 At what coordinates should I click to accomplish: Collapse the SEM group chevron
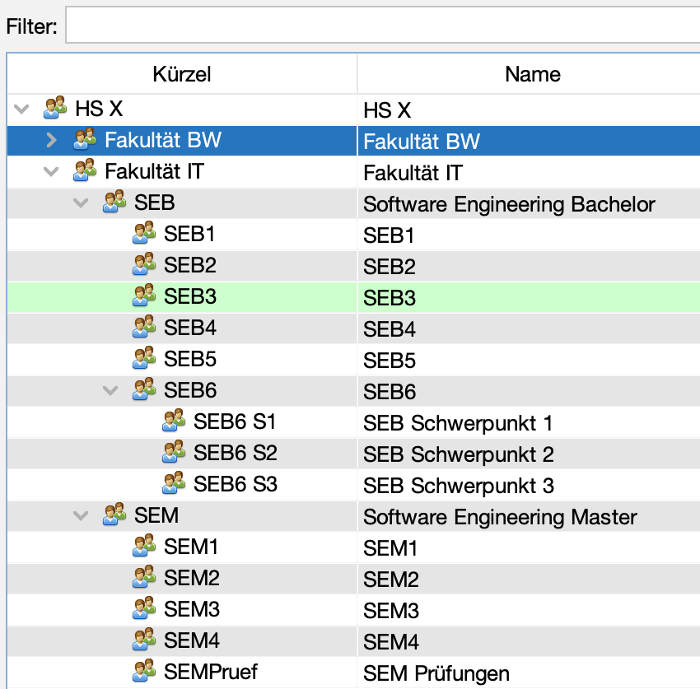81,516
